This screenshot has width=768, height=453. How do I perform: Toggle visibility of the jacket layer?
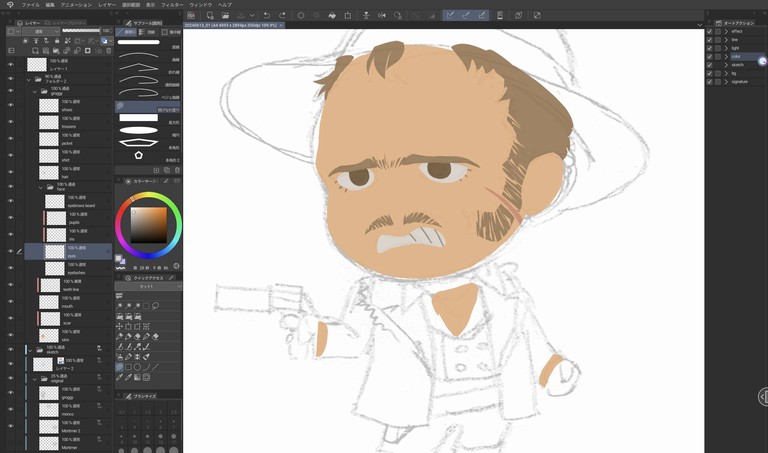tap(10, 139)
